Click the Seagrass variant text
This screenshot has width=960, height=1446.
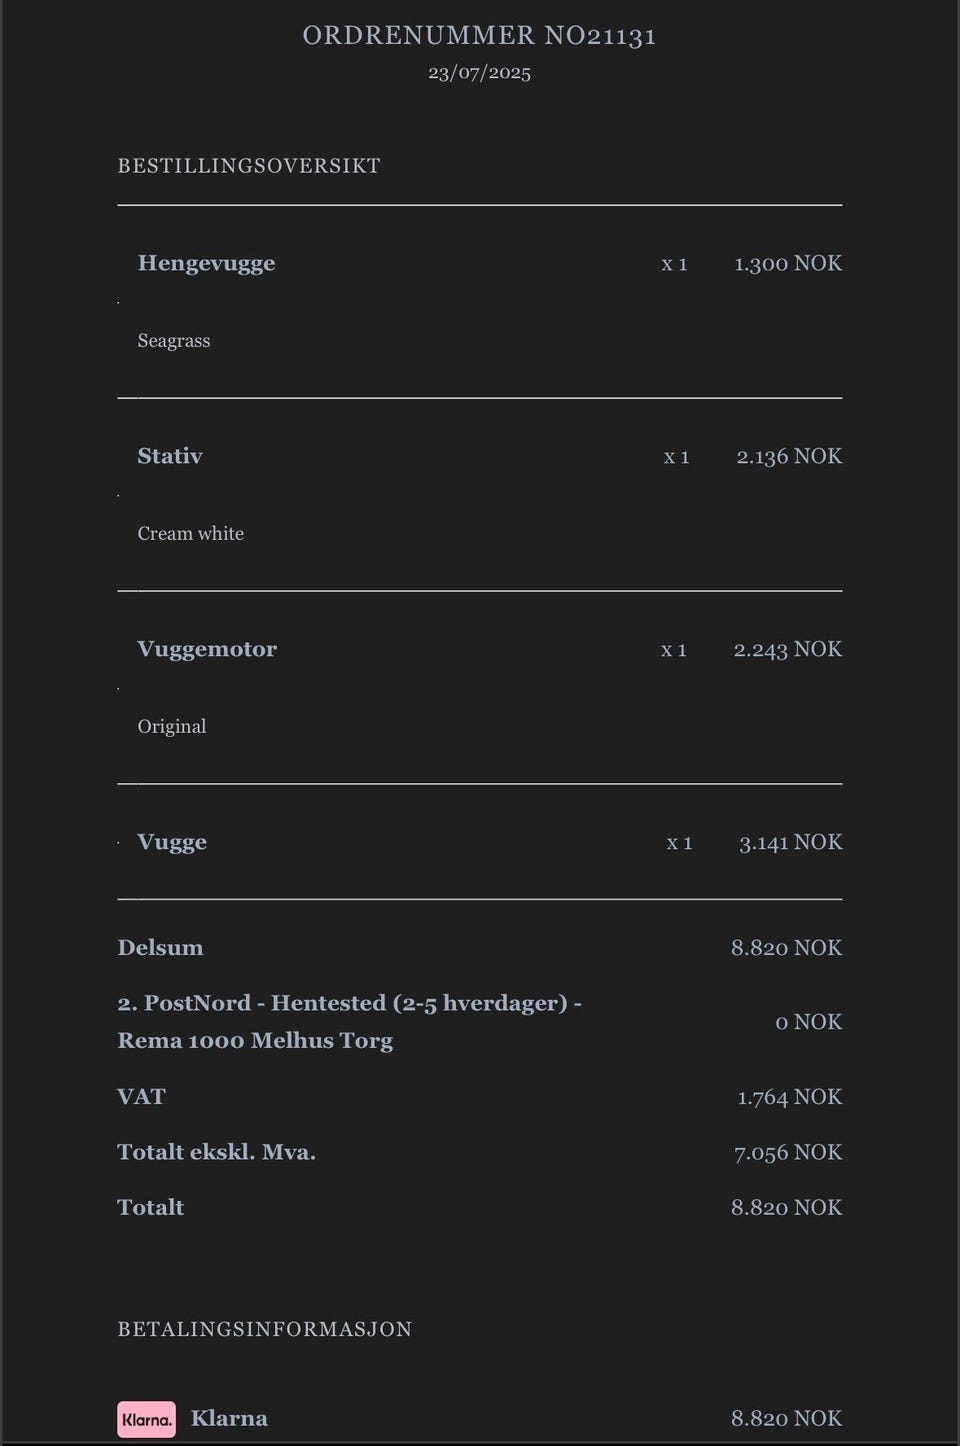click(174, 341)
